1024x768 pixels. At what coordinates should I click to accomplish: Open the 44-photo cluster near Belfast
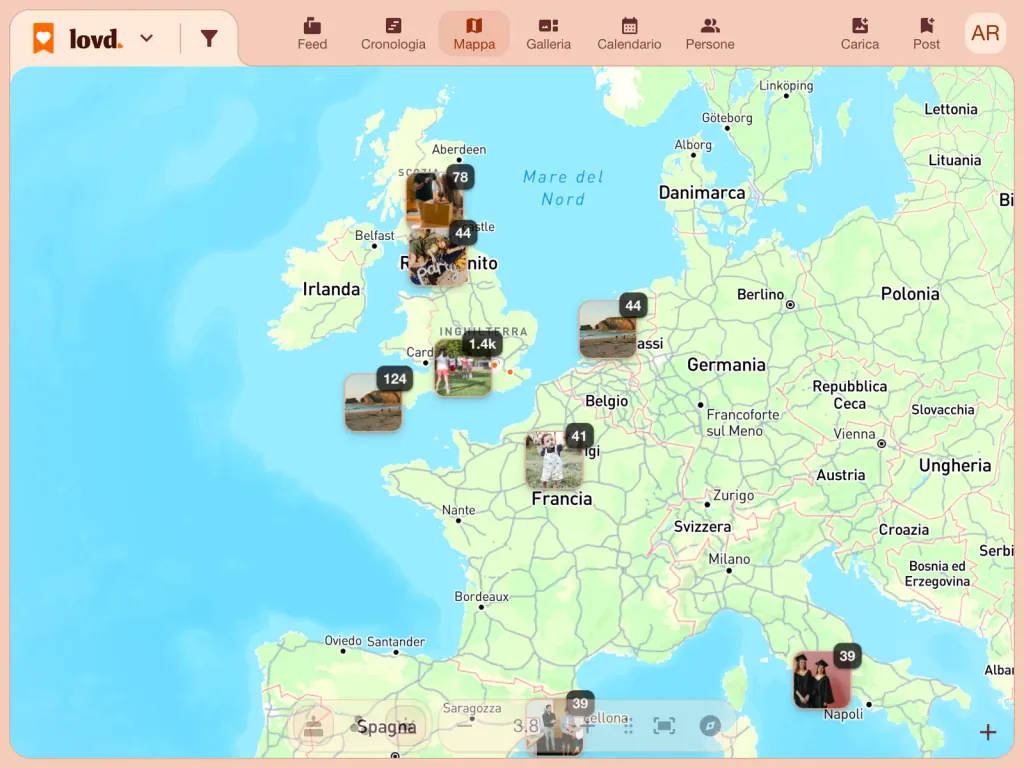pyautogui.click(x=438, y=257)
